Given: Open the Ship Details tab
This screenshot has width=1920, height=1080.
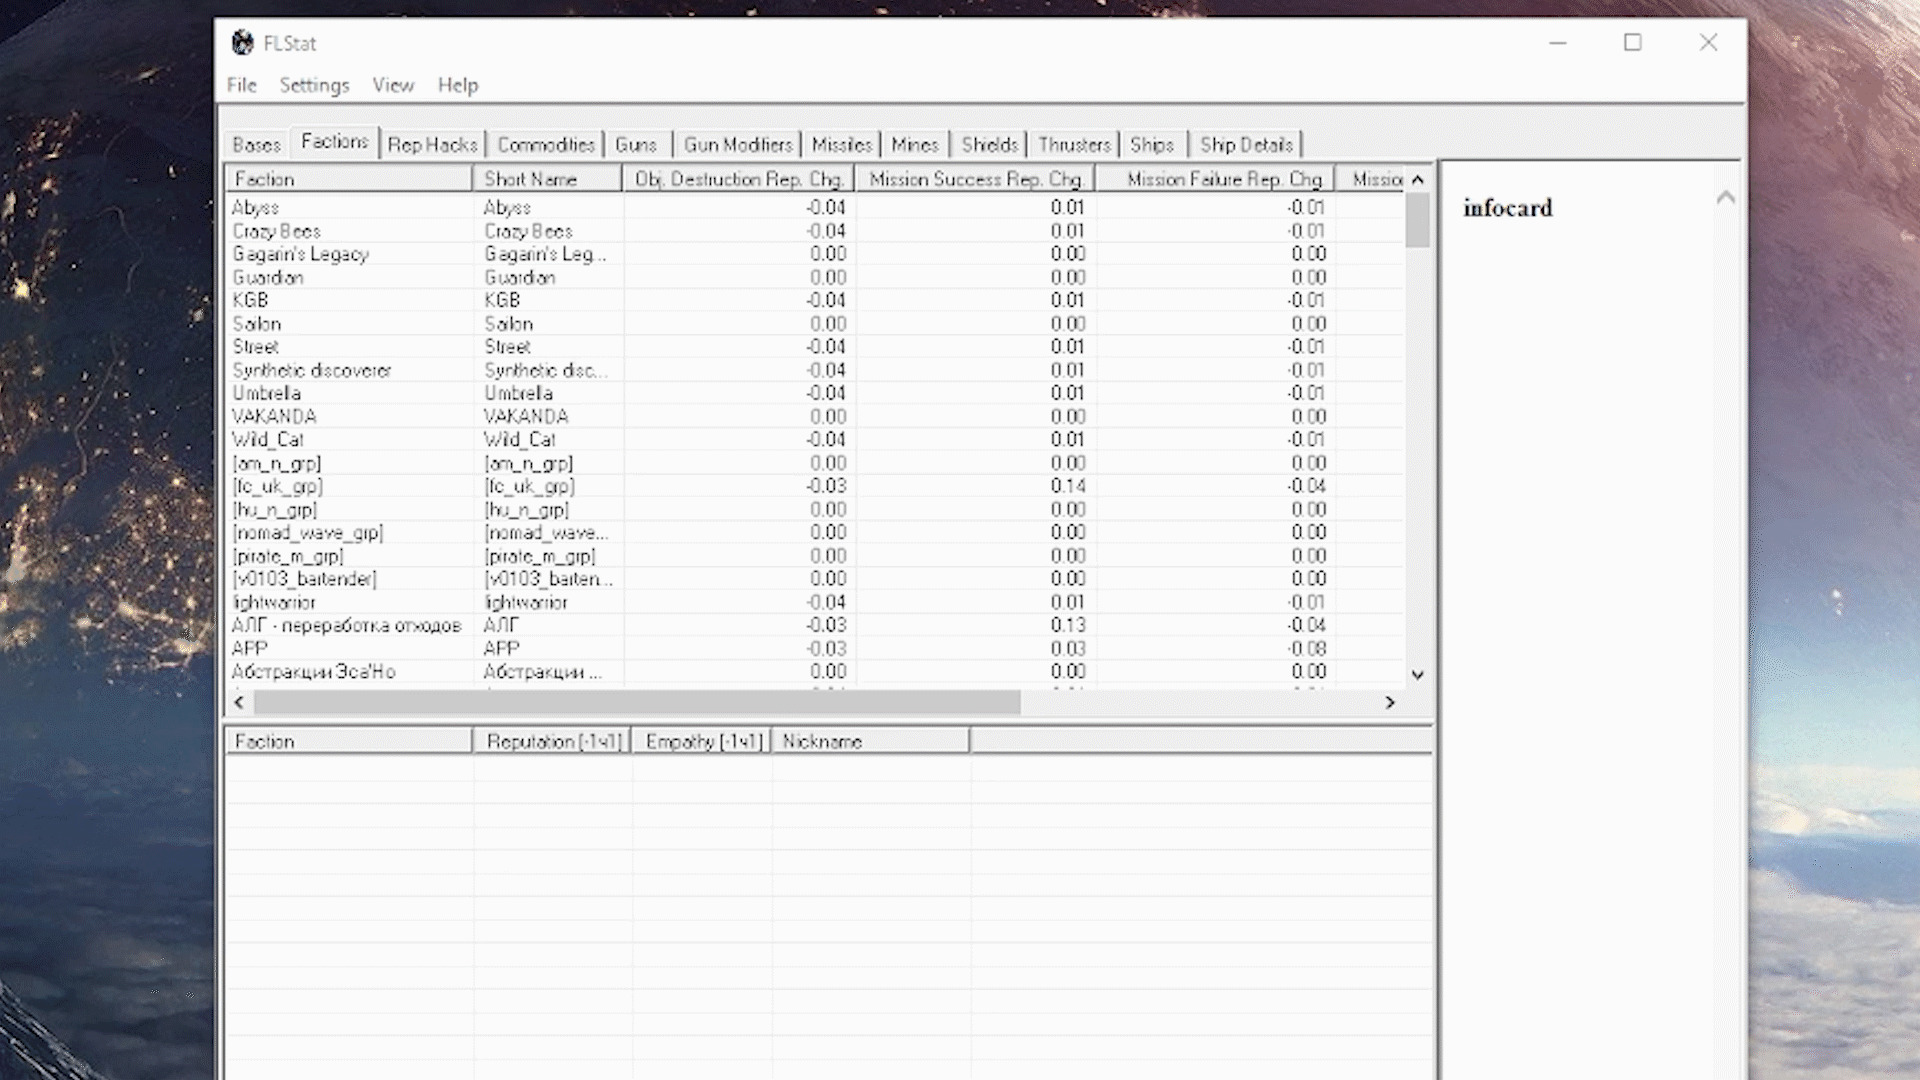Looking at the screenshot, I should (1246, 145).
